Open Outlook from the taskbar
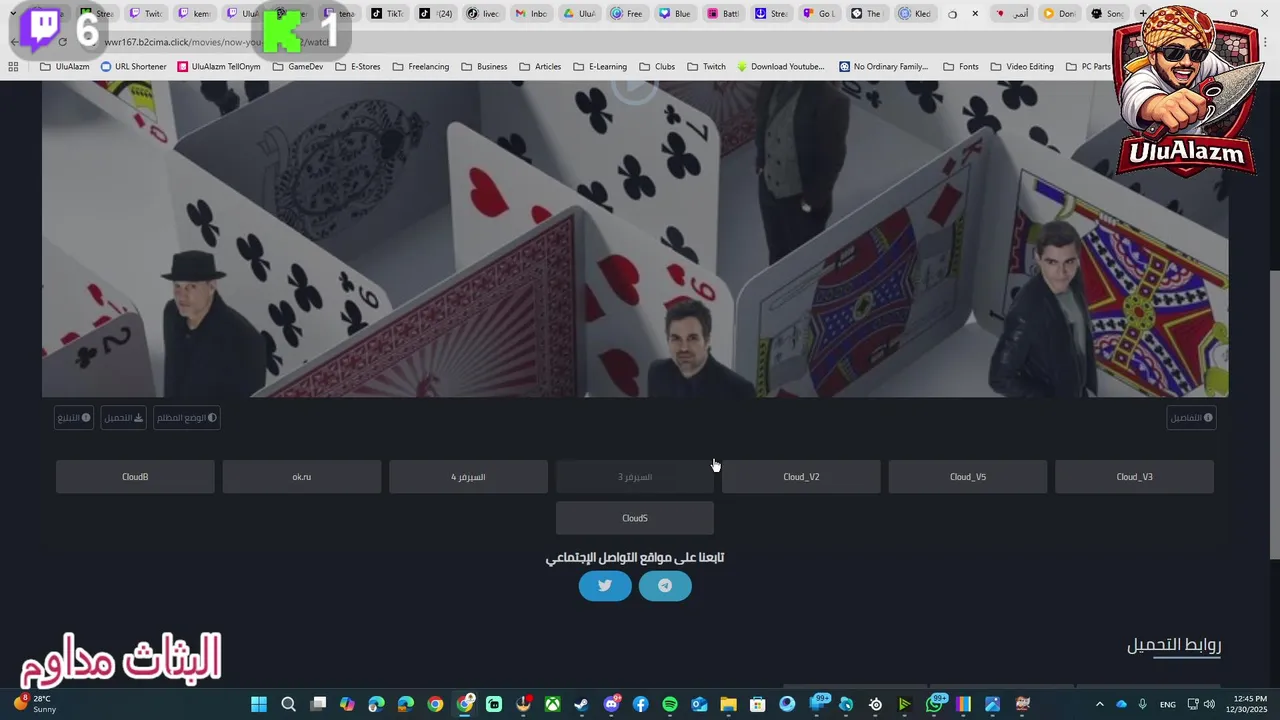The height and width of the screenshot is (720, 1280). point(699,704)
